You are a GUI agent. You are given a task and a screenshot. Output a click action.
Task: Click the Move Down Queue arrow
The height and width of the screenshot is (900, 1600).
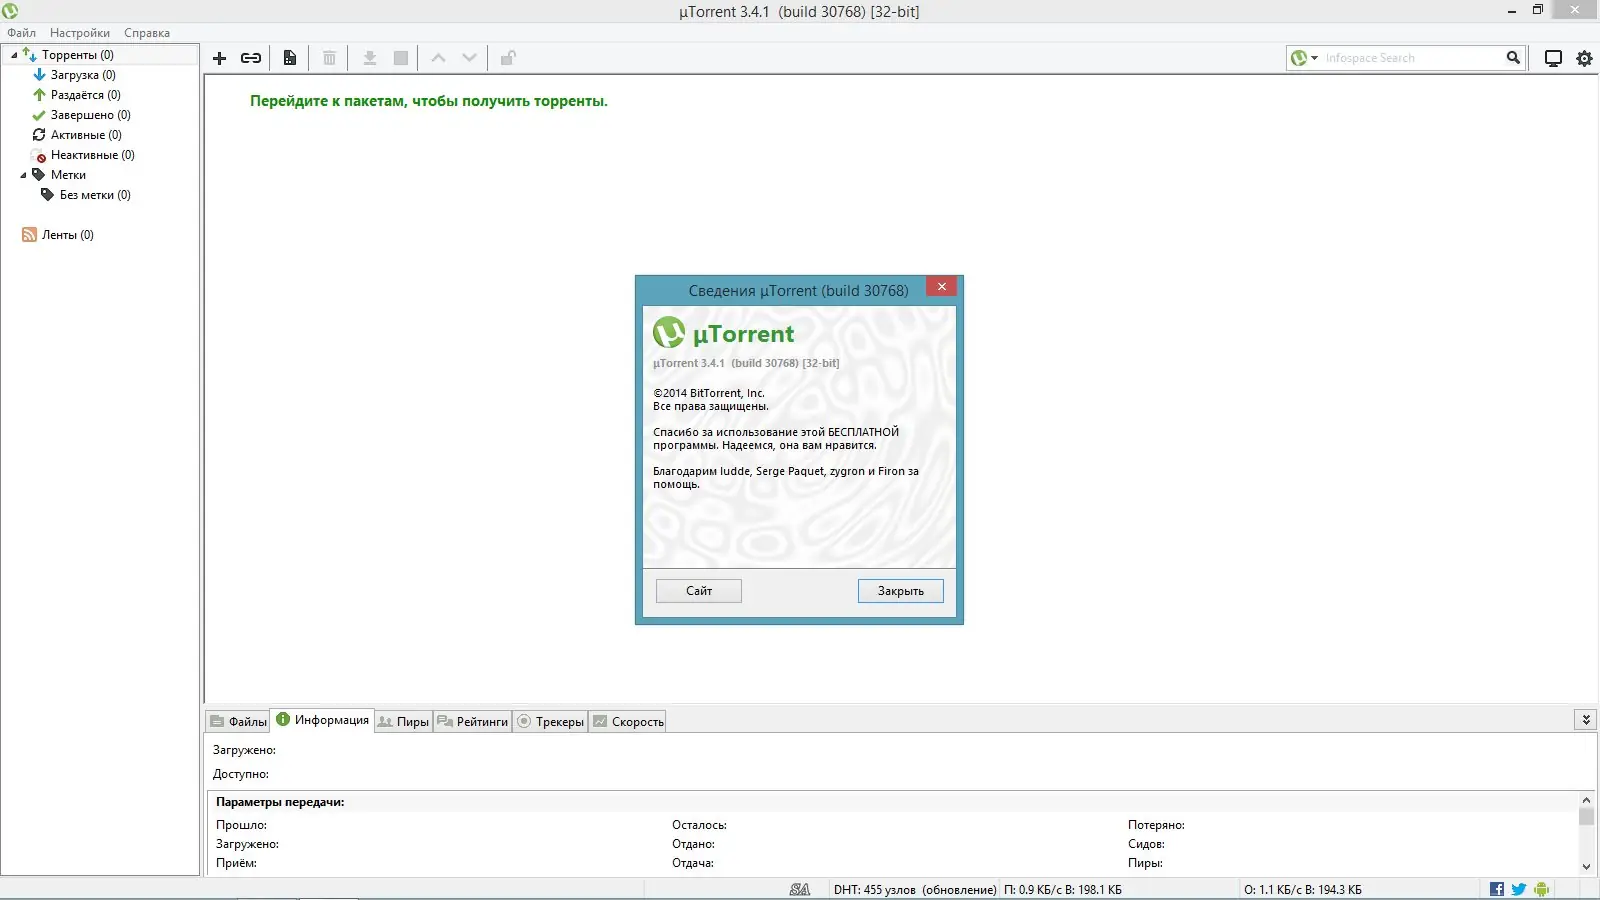(x=469, y=58)
